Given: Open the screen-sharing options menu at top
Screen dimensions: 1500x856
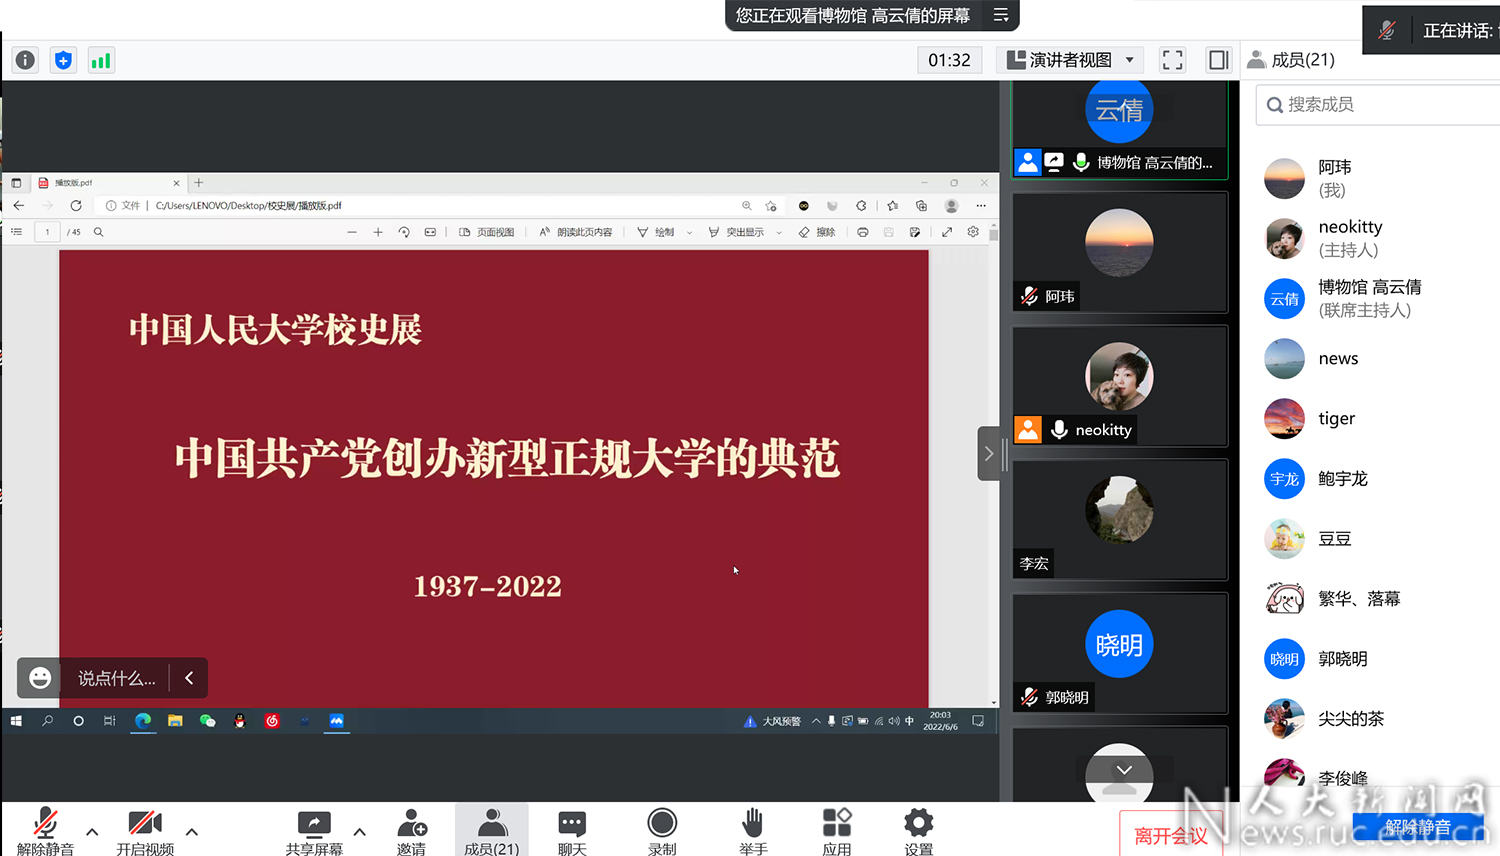Looking at the screenshot, I should (1001, 15).
